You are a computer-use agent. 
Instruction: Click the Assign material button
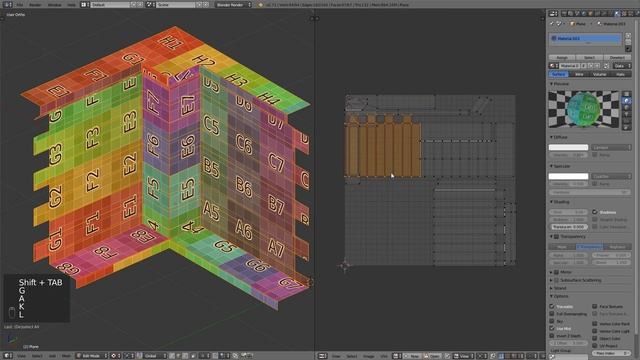[562, 58]
